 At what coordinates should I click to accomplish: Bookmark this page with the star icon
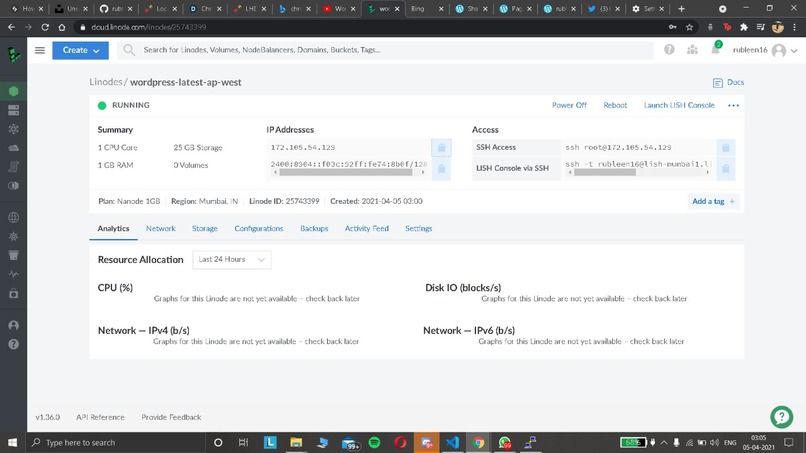[x=689, y=27]
